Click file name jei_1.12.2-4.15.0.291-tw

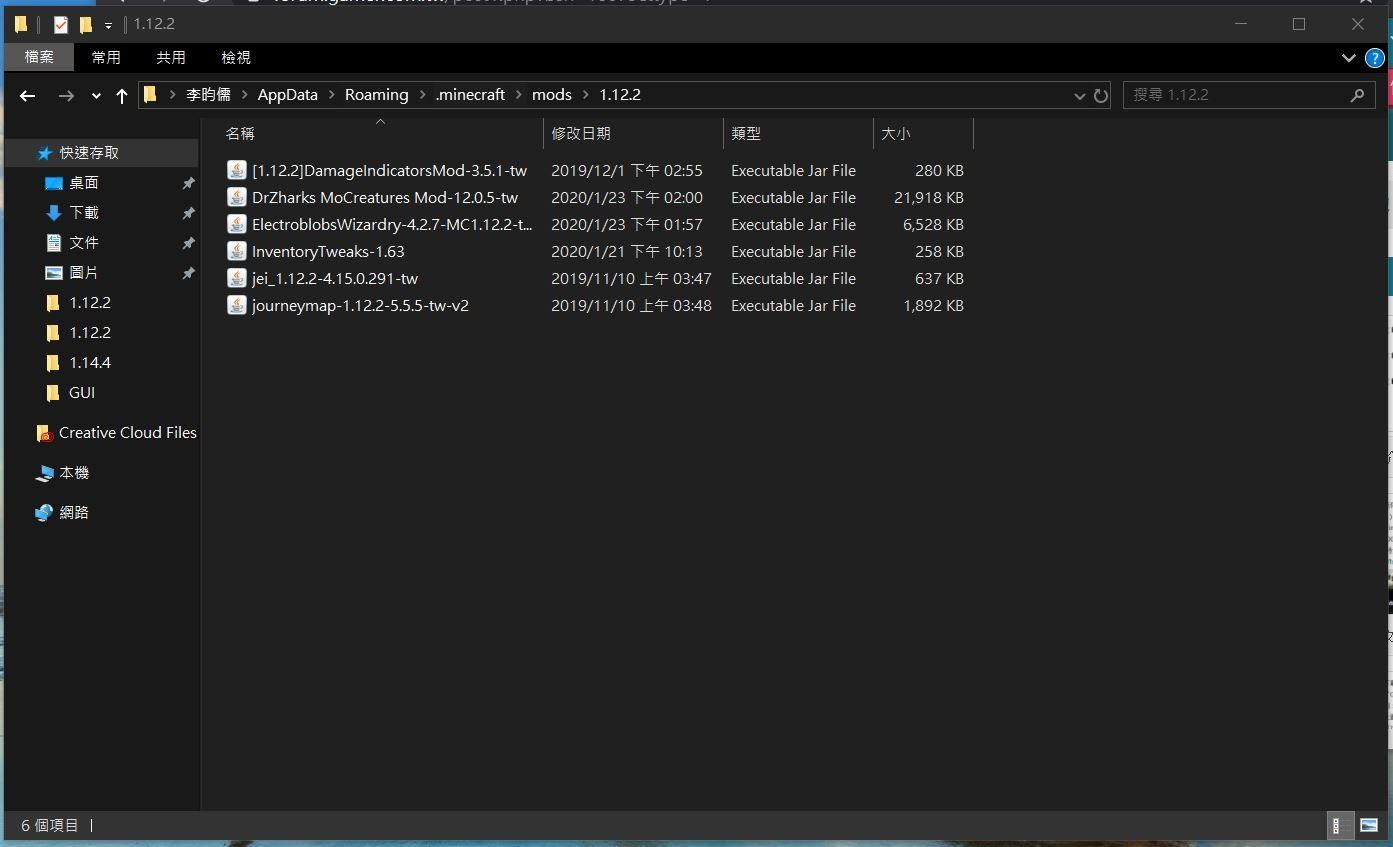click(x=335, y=278)
